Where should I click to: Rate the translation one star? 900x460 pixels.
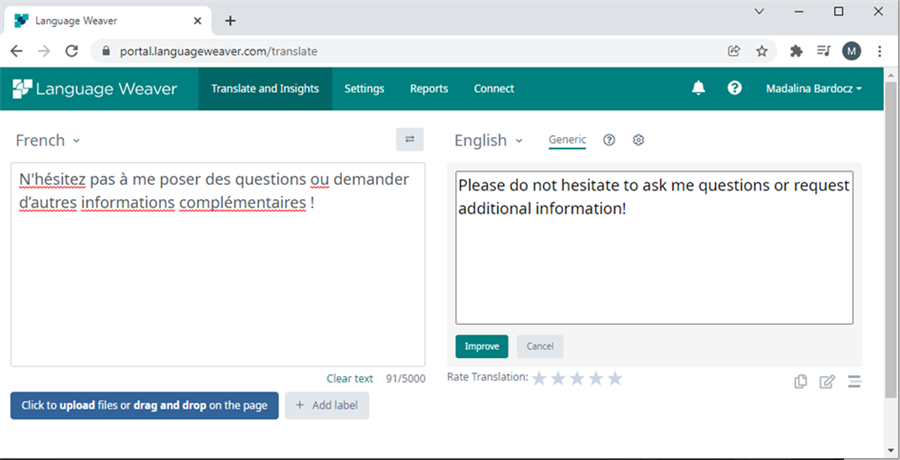pyautogui.click(x=540, y=378)
